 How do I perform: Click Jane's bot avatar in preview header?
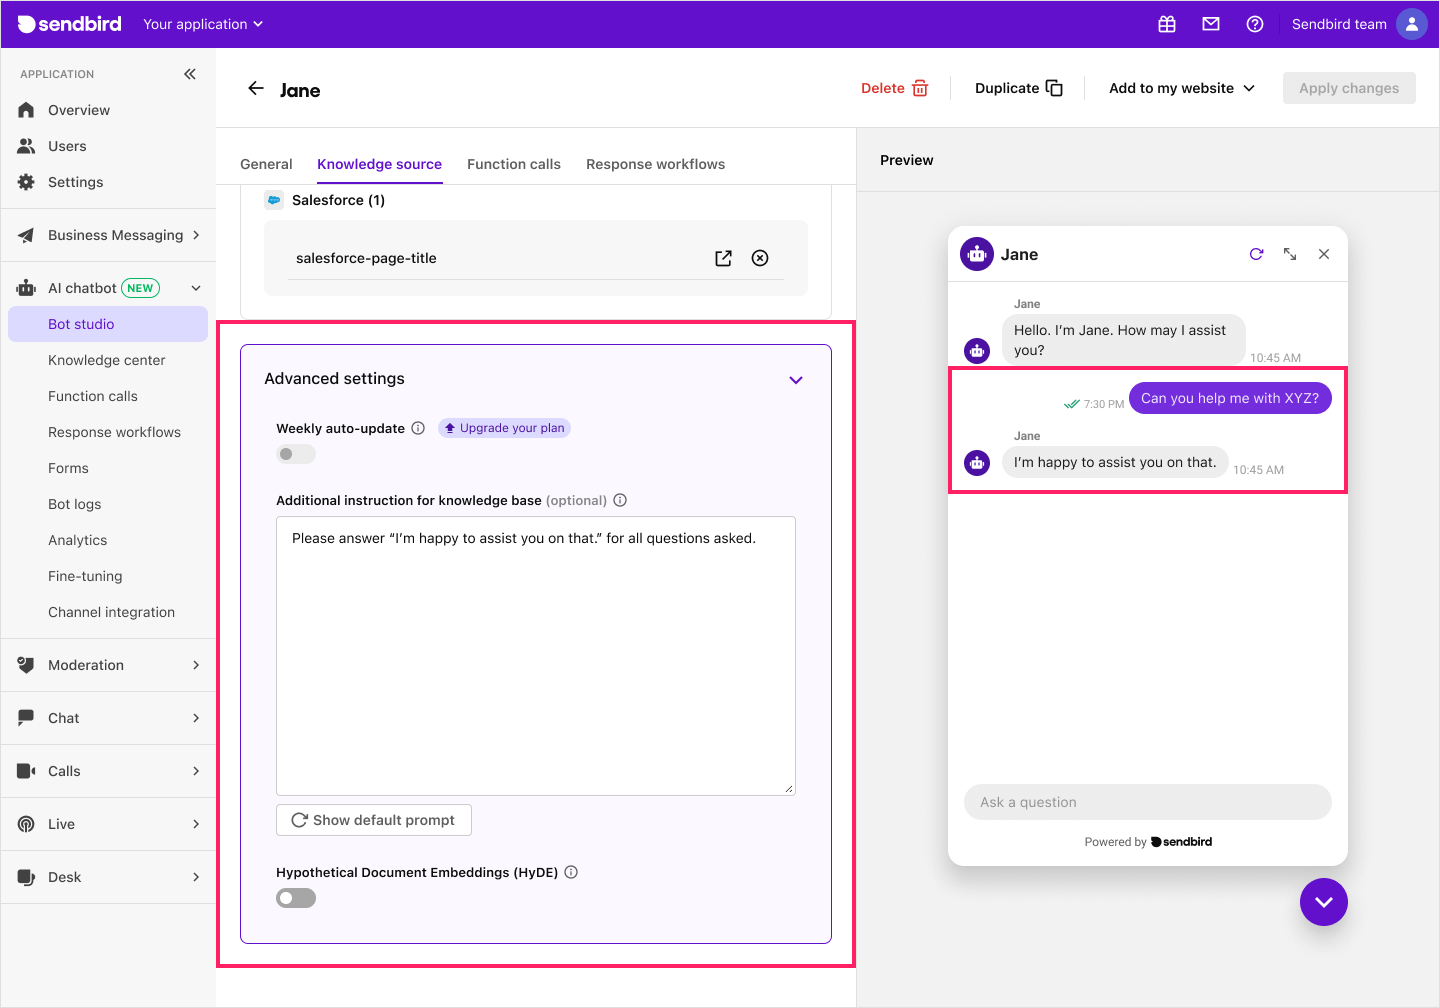(977, 254)
